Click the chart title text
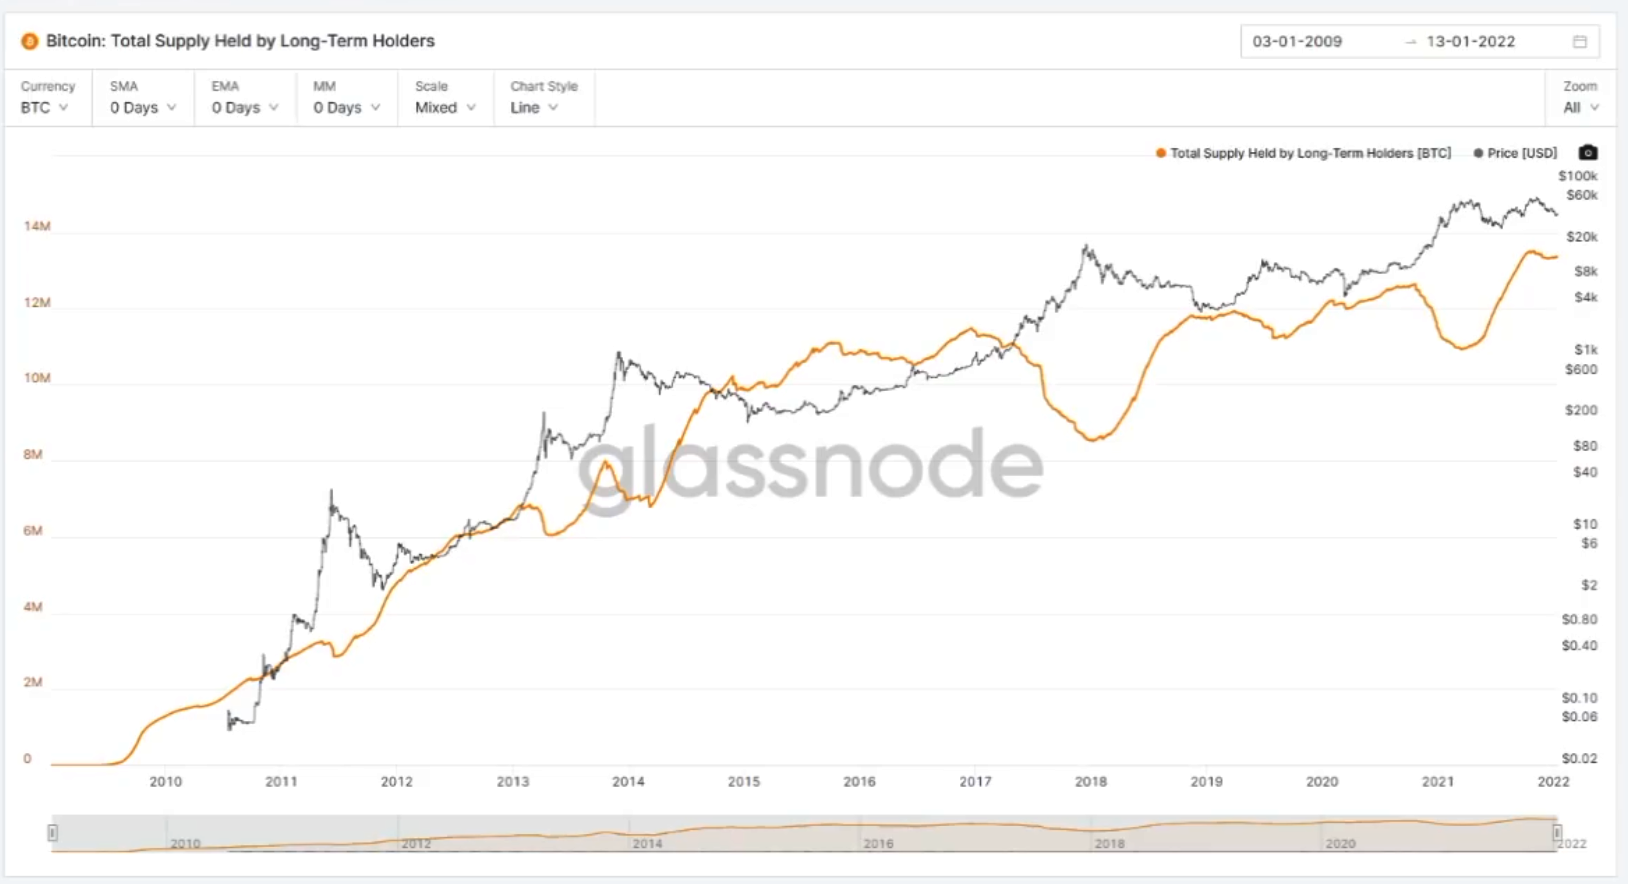This screenshot has height=884, width=1628. click(240, 41)
